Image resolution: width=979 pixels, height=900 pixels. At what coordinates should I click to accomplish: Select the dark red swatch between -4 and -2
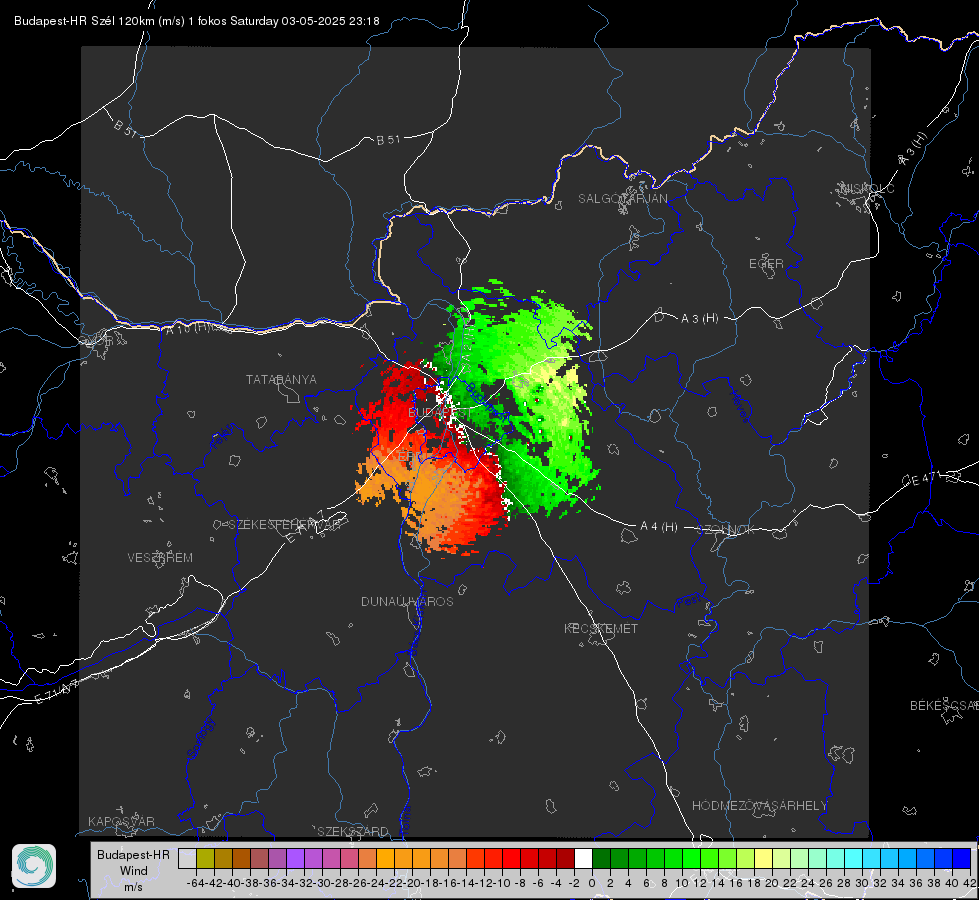tap(565, 858)
